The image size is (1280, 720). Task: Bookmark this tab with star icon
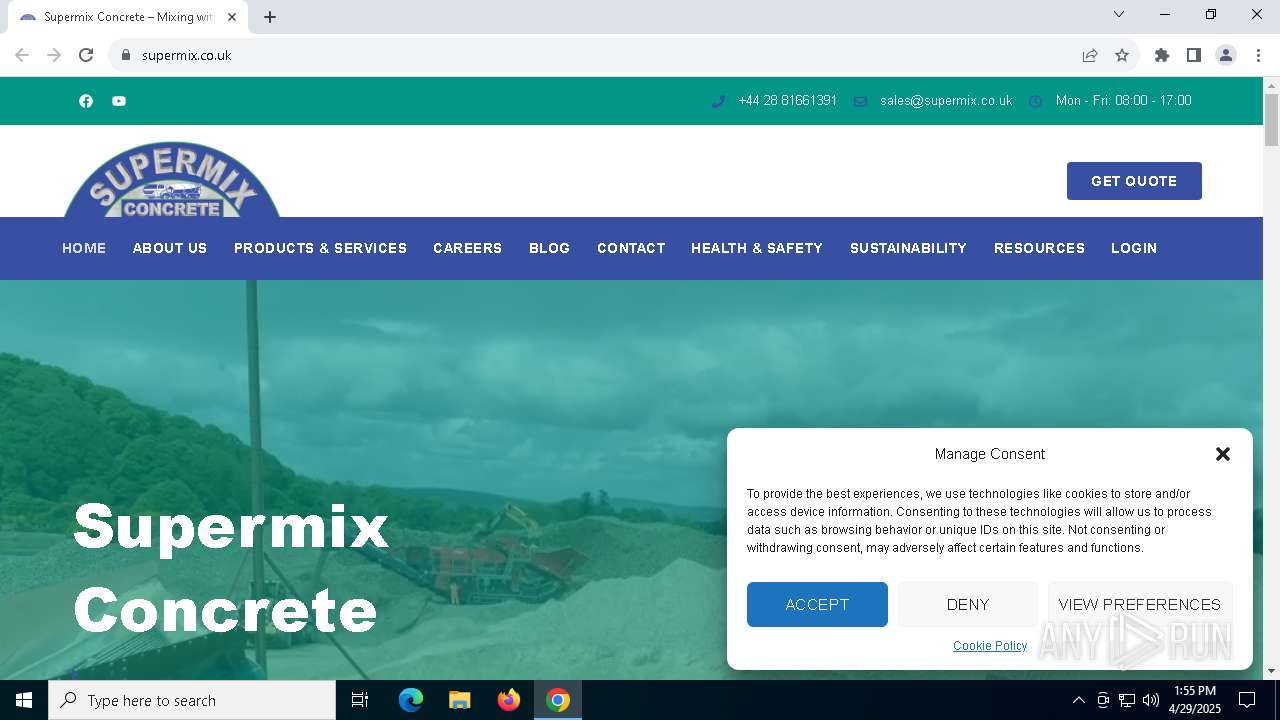pyautogui.click(x=1122, y=55)
